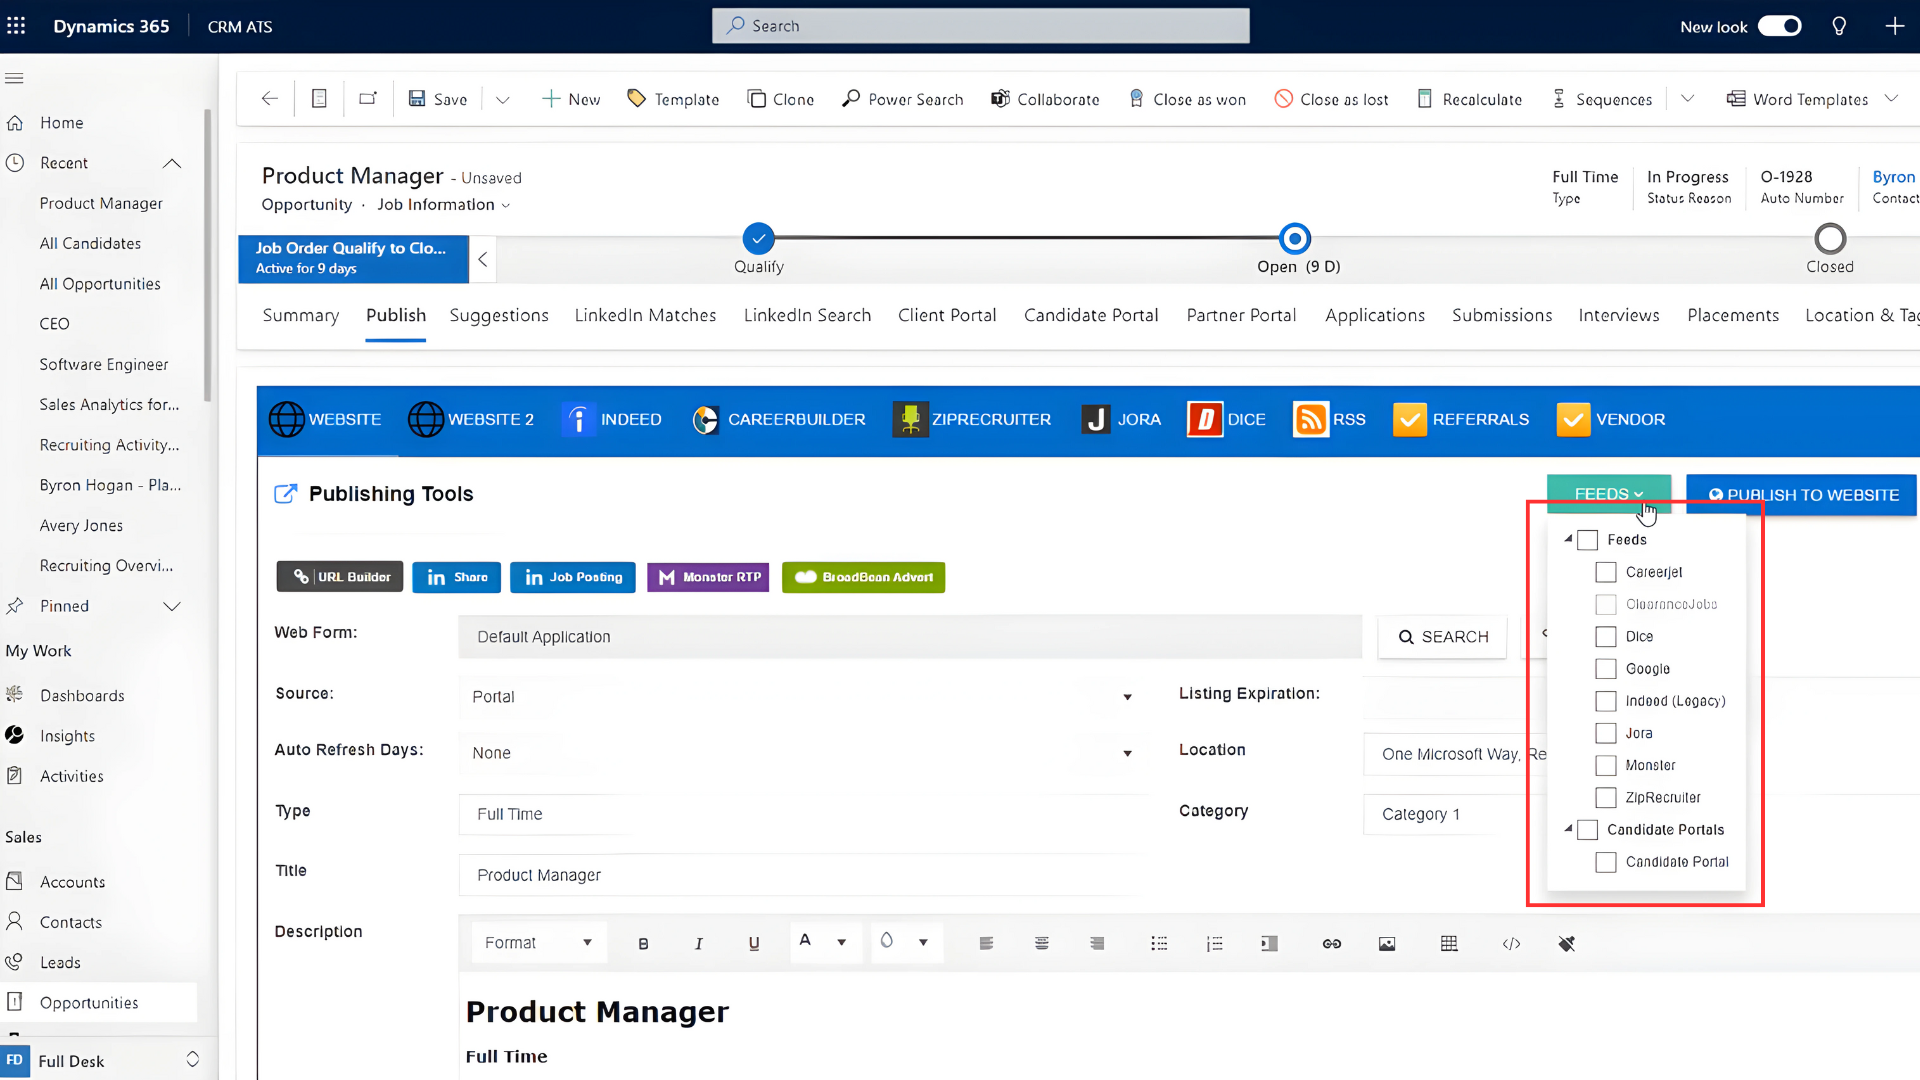Open the Format dropdown in editor
The image size is (1920, 1080).
[x=538, y=943]
